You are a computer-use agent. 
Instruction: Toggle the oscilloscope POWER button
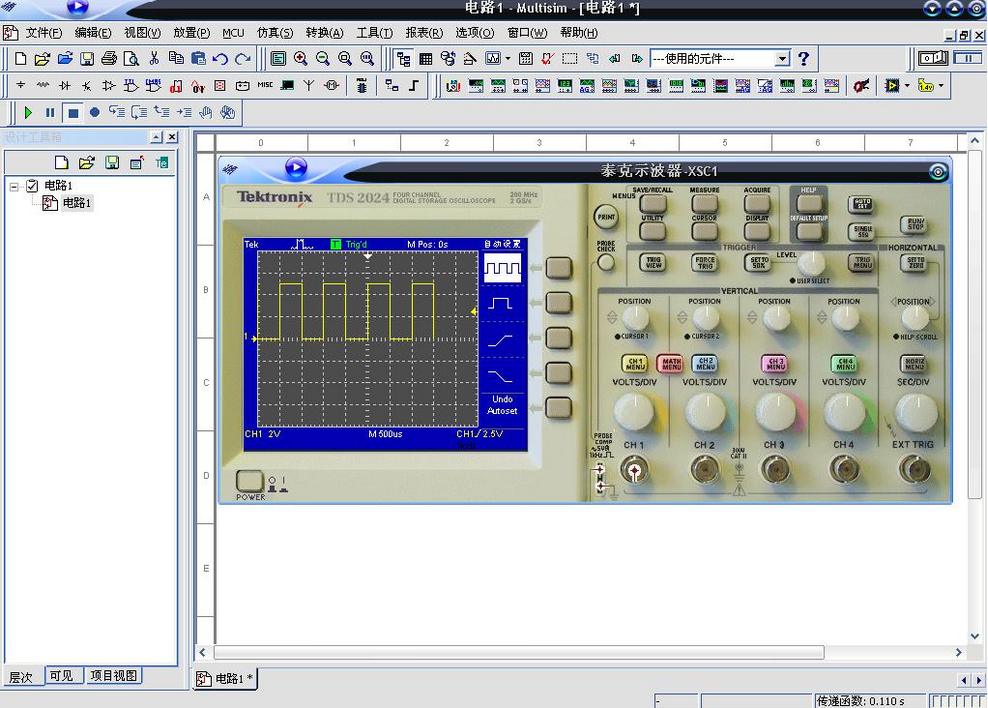[x=249, y=481]
